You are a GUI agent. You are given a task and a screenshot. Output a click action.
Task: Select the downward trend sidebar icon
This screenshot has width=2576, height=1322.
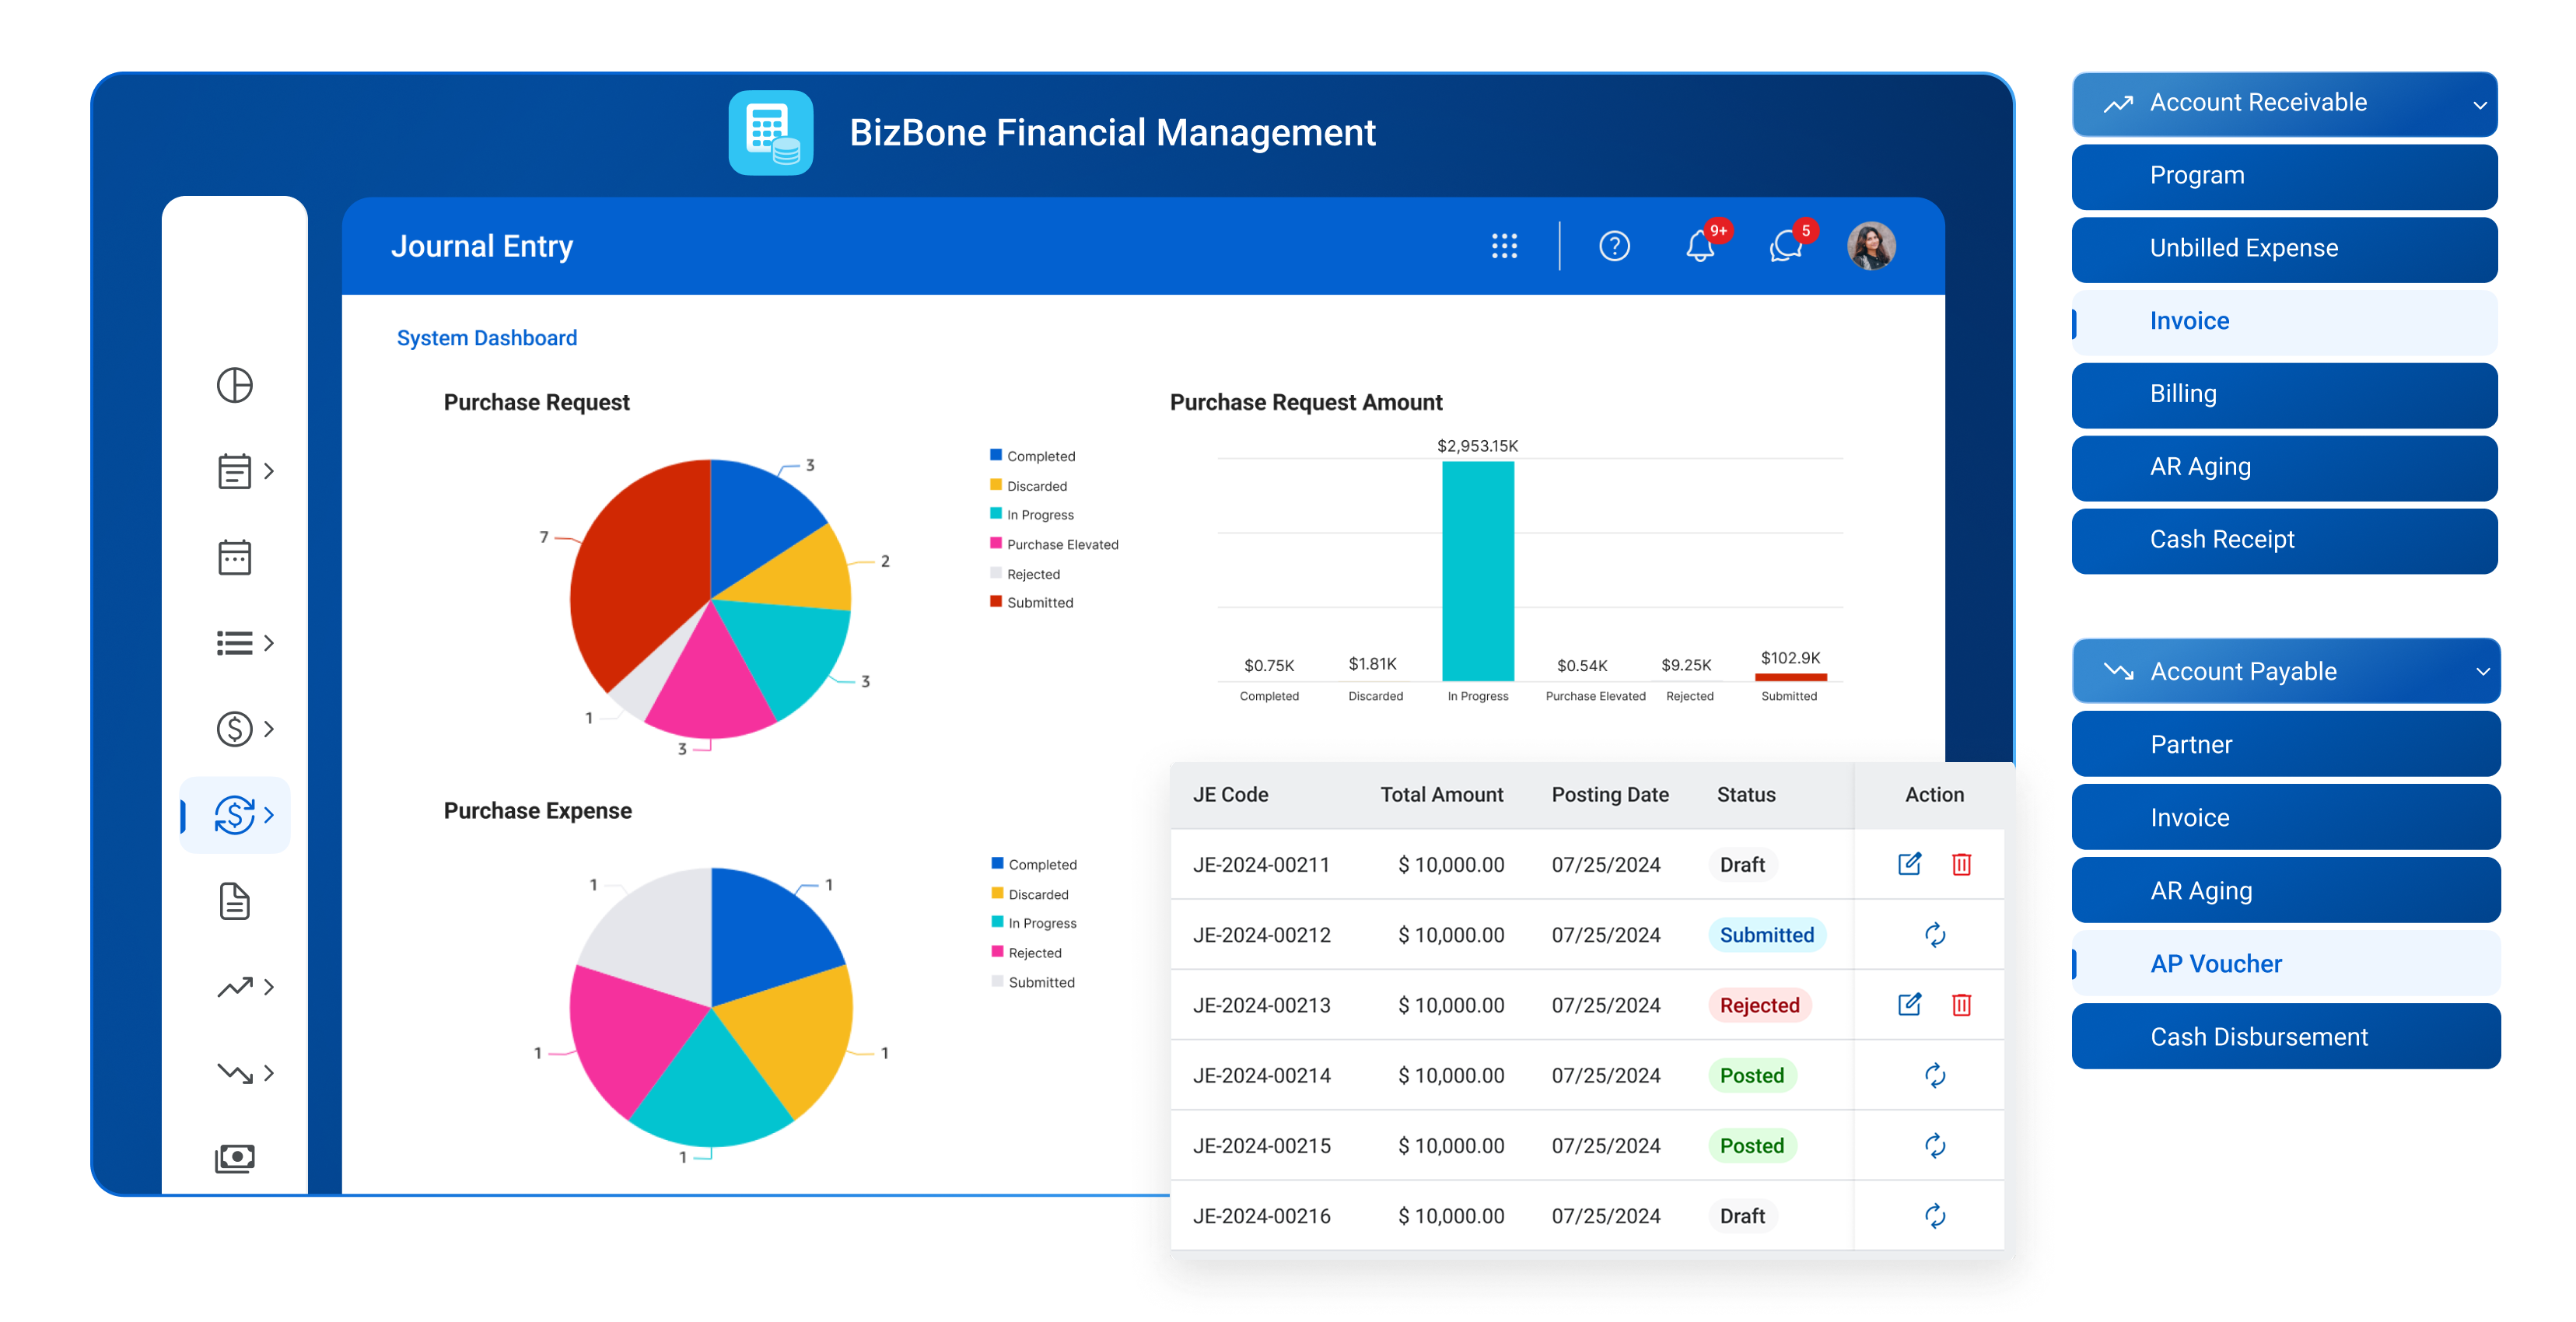[235, 1073]
